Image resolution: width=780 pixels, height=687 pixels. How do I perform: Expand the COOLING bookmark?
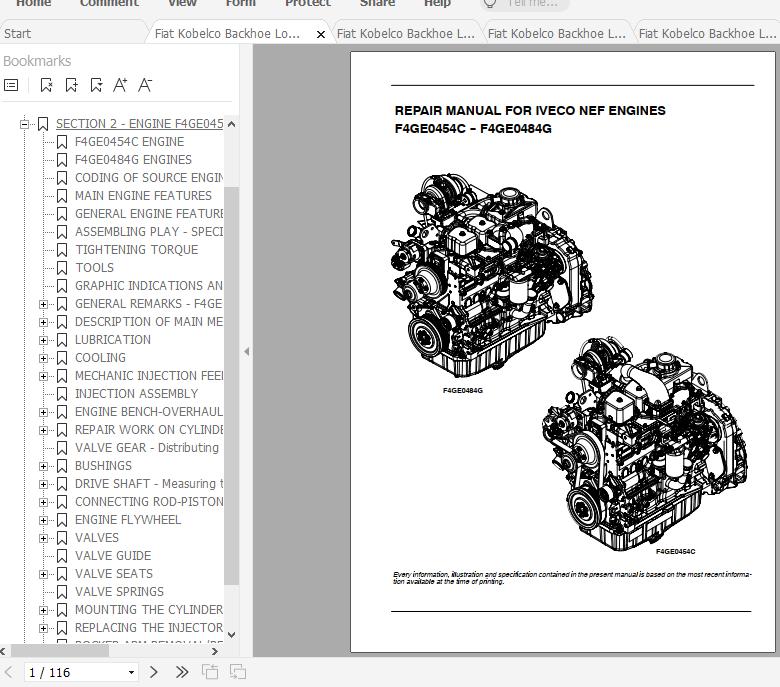click(x=43, y=358)
